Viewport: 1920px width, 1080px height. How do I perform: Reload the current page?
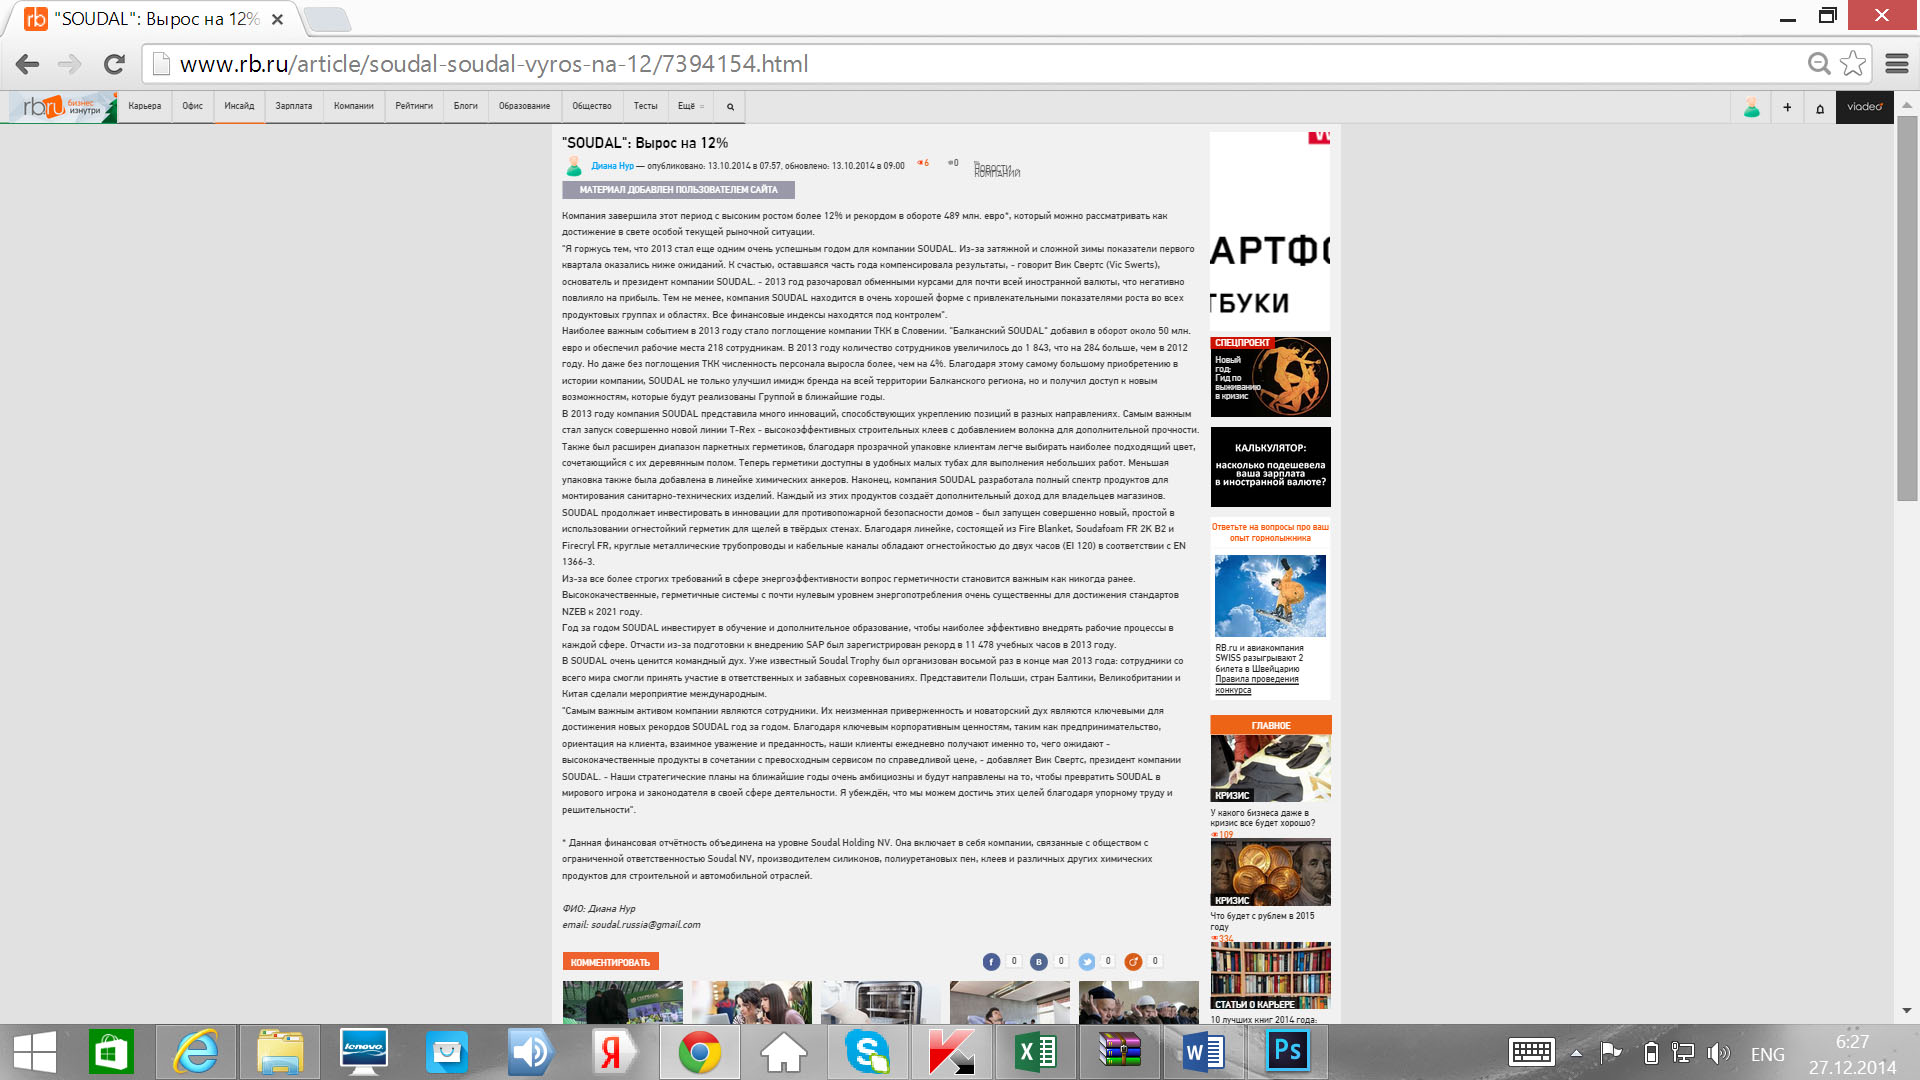pos(114,64)
